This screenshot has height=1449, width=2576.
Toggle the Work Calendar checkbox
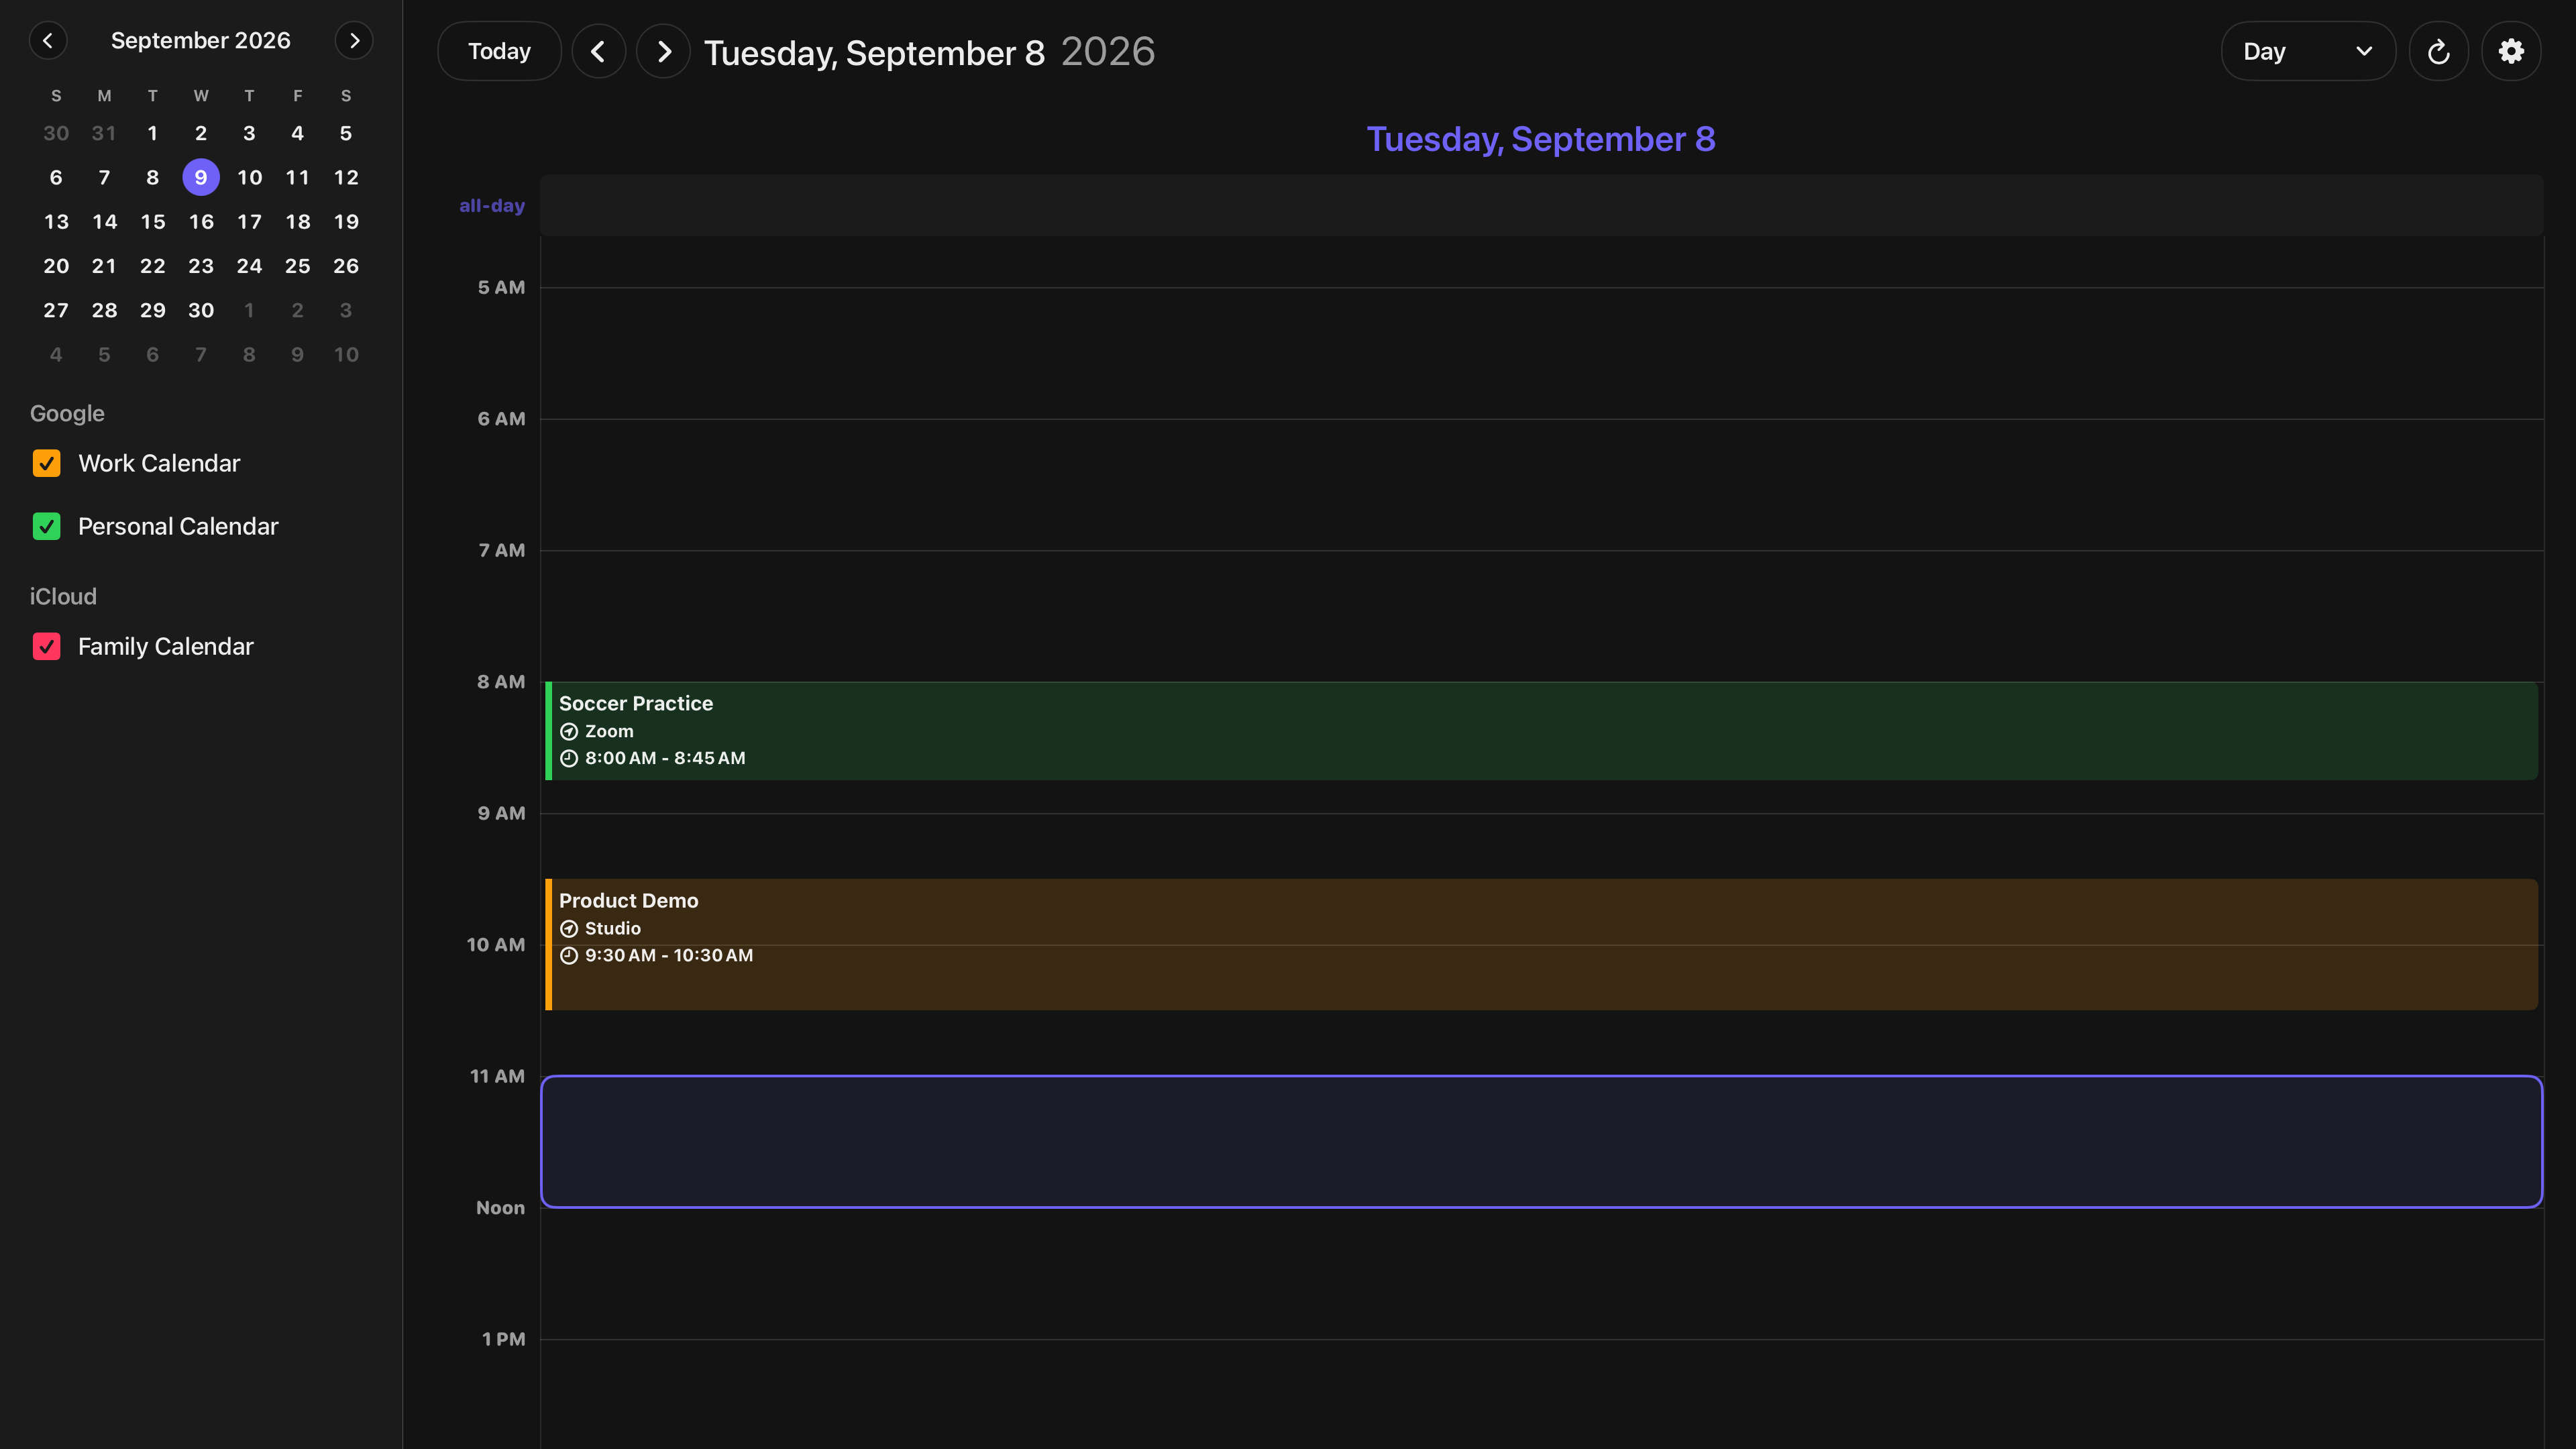pyautogui.click(x=47, y=463)
